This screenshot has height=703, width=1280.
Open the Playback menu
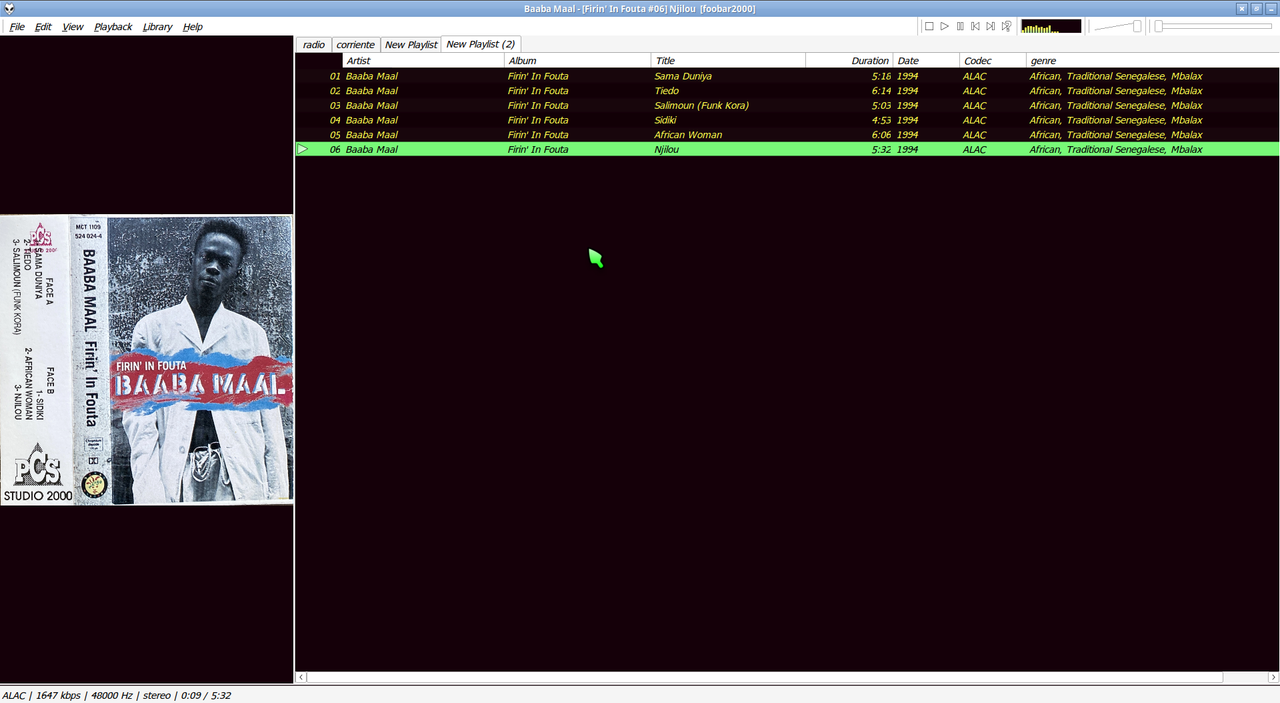pyautogui.click(x=113, y=27)
